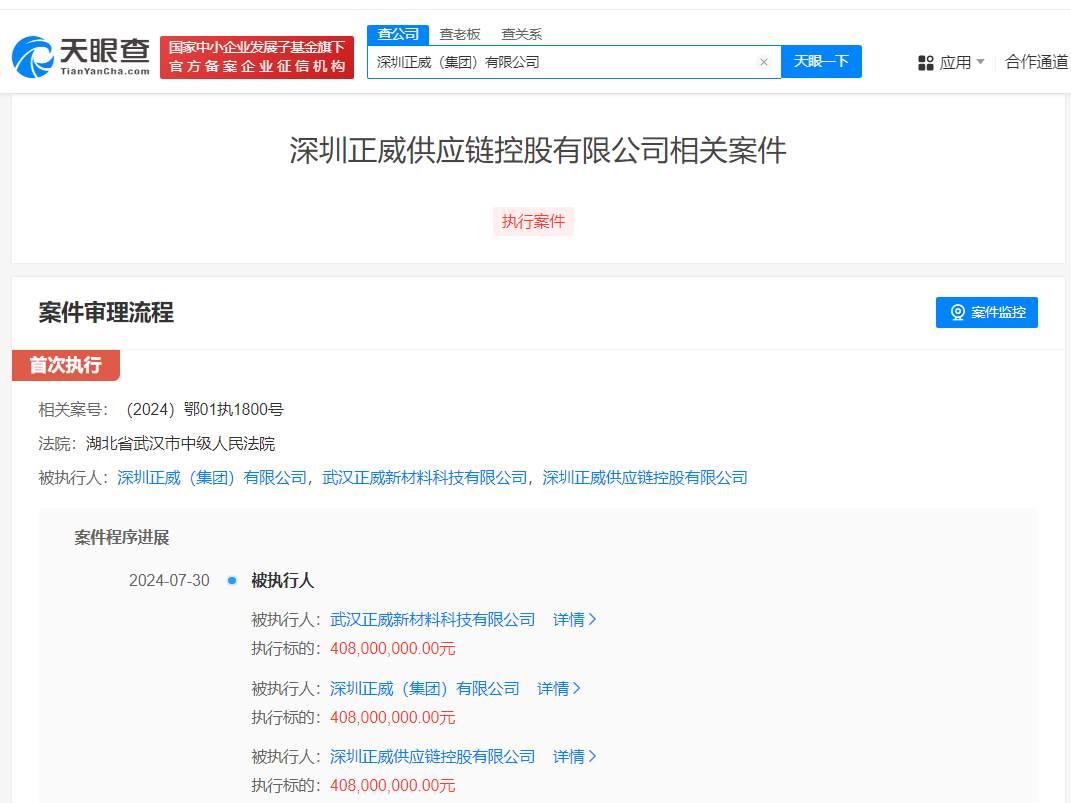
Task: Click the apps grid icon beside 应用
Action: [924, 61]
